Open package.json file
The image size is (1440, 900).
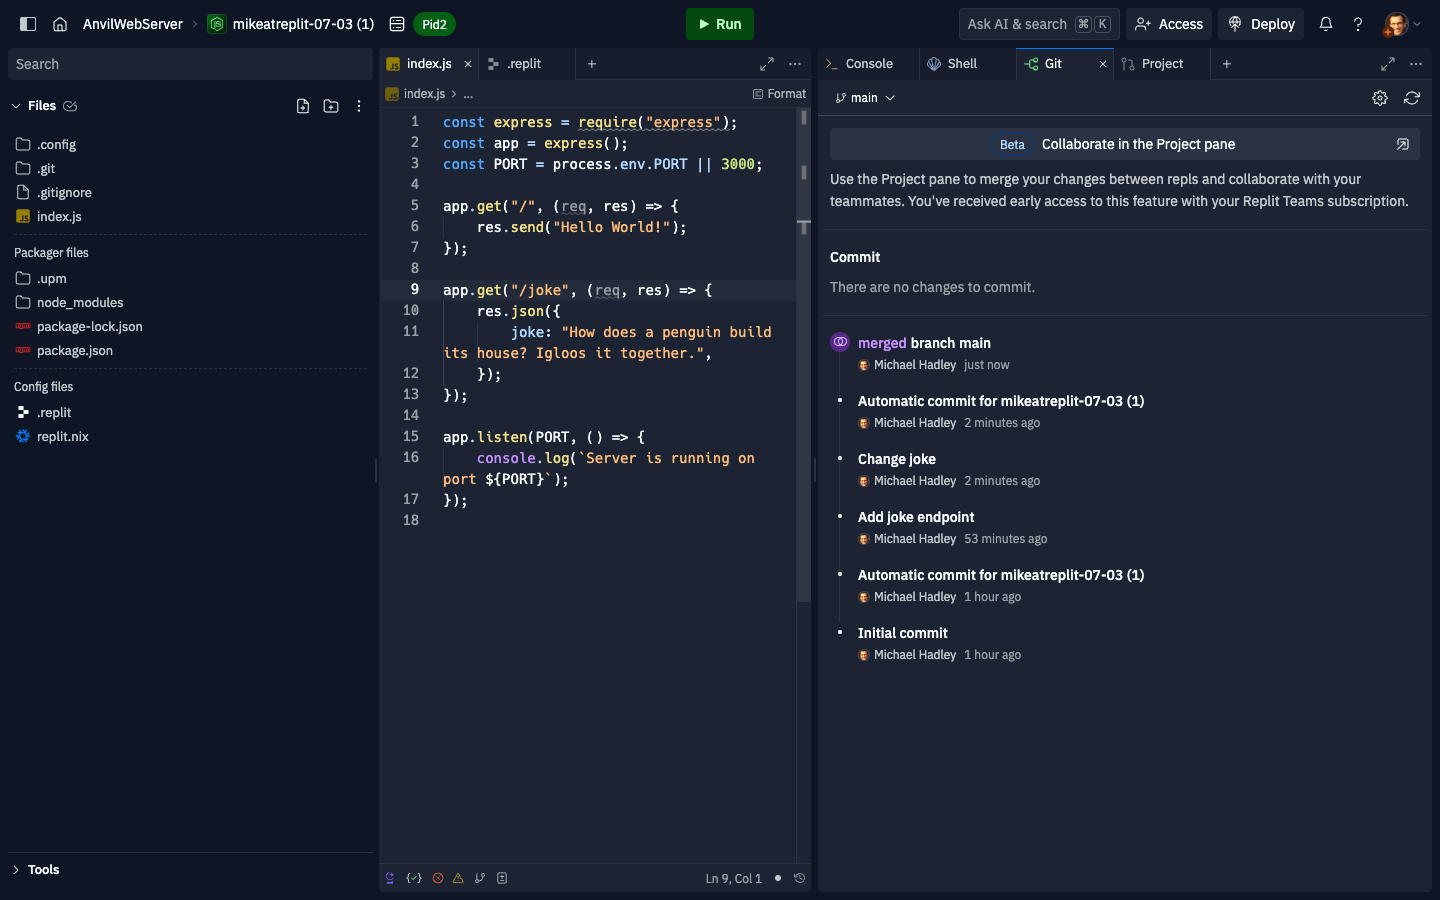(190, 351)
